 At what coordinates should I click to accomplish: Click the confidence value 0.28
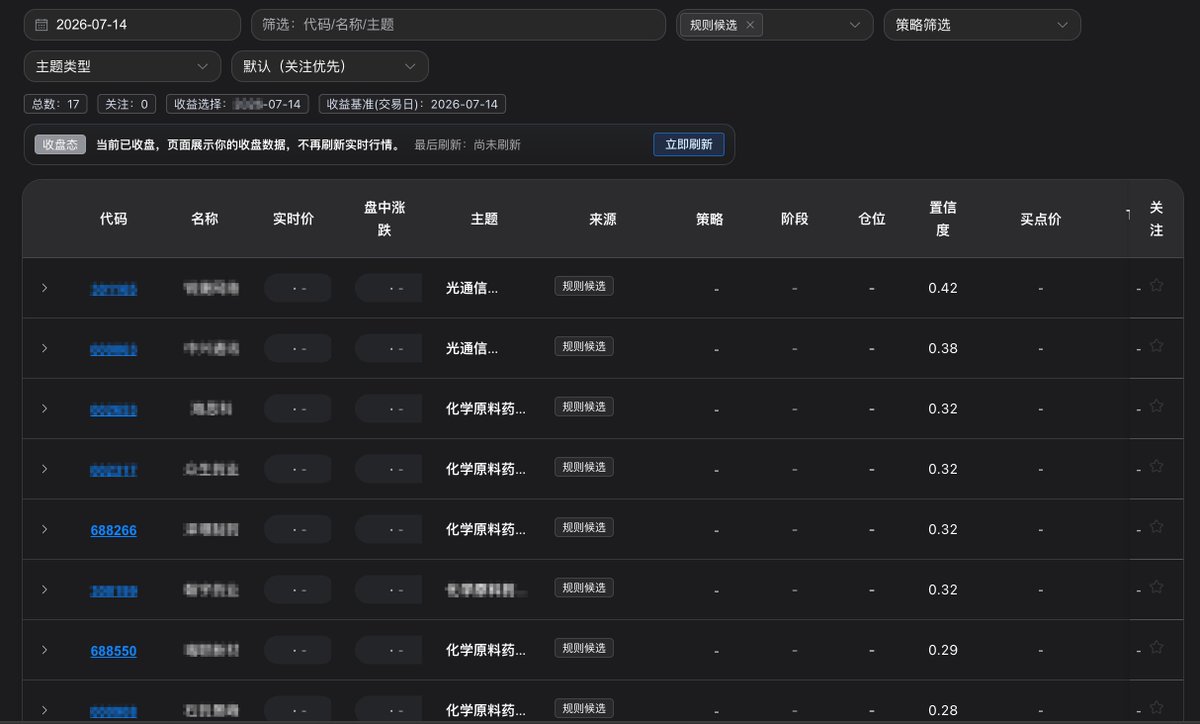[x=943, y=710]
